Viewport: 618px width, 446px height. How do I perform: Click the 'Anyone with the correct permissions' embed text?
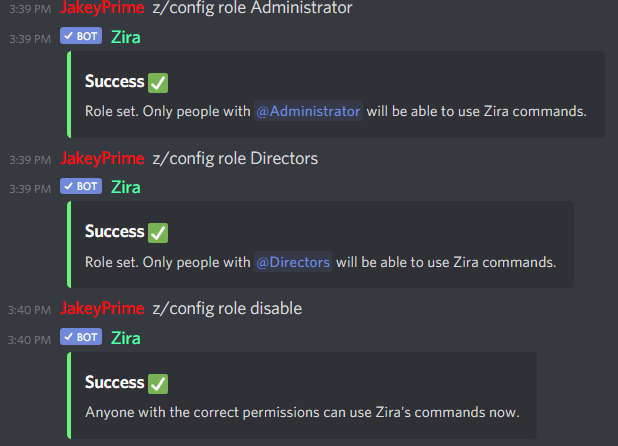[x=302, y=412]
